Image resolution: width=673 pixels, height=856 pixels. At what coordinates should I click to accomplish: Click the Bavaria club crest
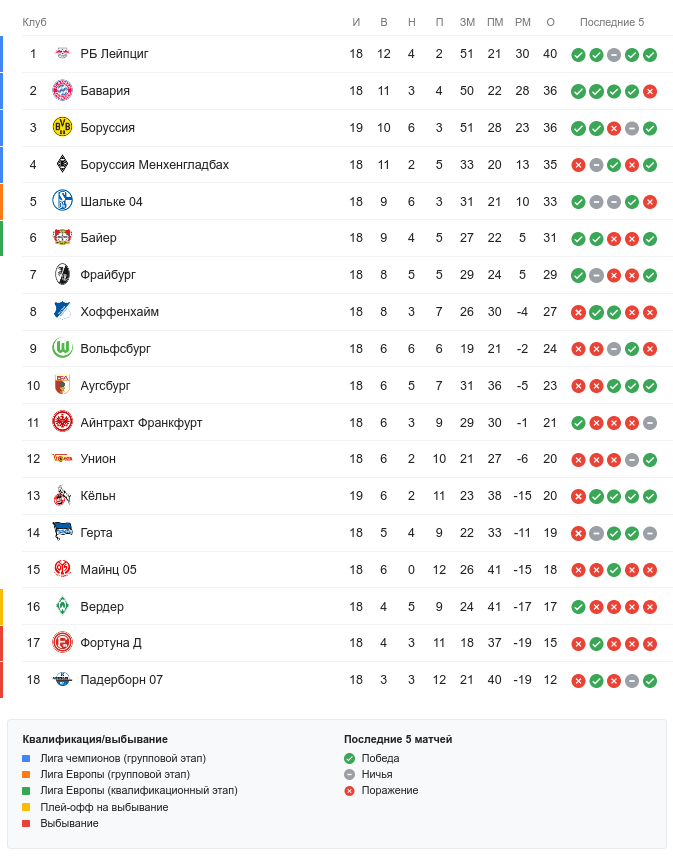tap(62, 91)
